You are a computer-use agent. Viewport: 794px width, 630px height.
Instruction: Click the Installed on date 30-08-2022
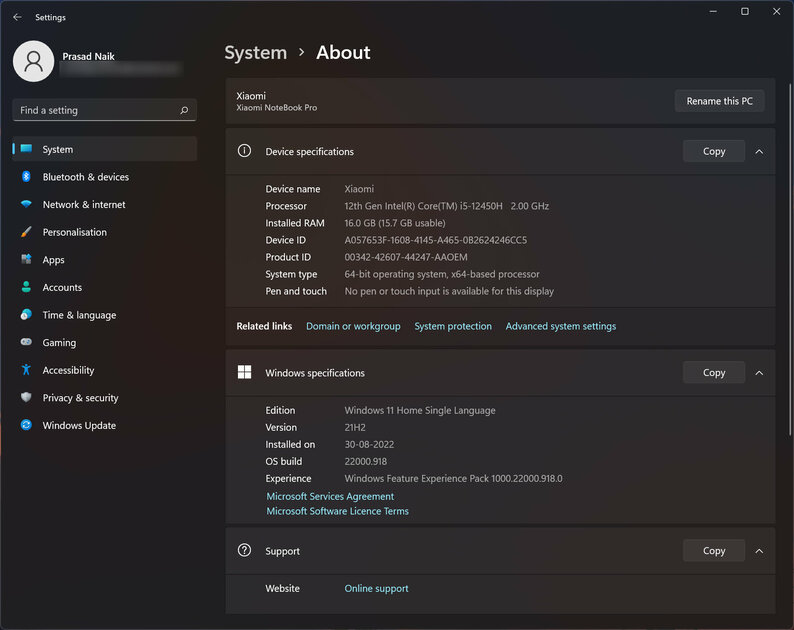click(x=369, y=445)
